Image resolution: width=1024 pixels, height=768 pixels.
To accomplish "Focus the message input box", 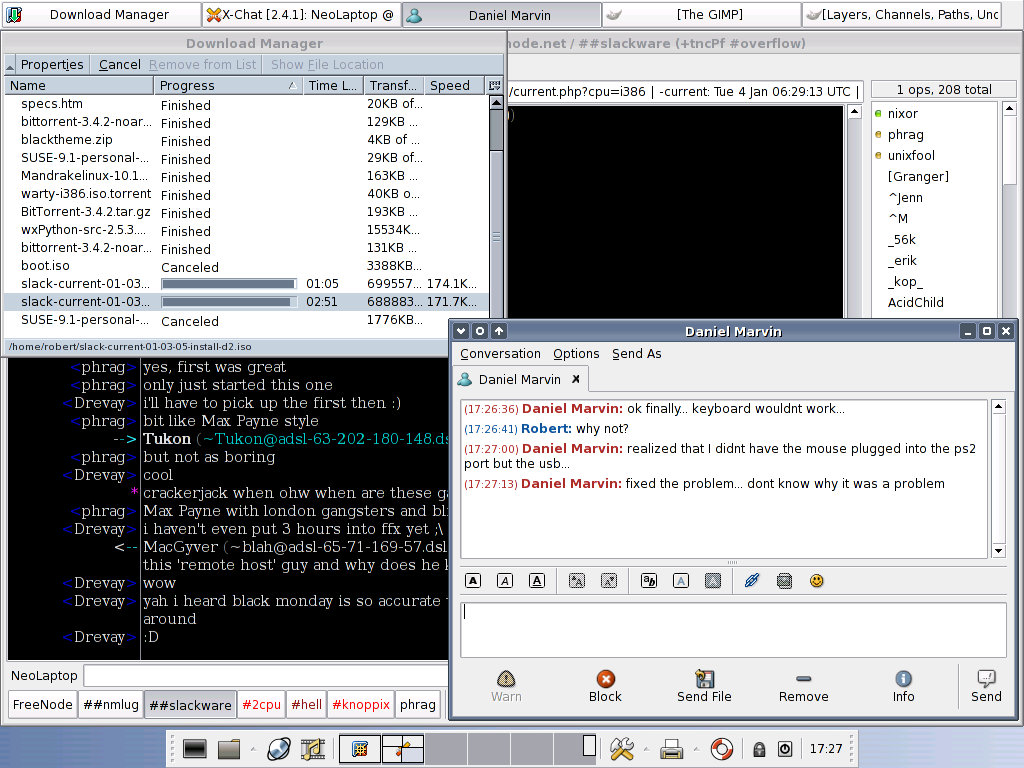I will pyautogui.click(x=733, y=630).
